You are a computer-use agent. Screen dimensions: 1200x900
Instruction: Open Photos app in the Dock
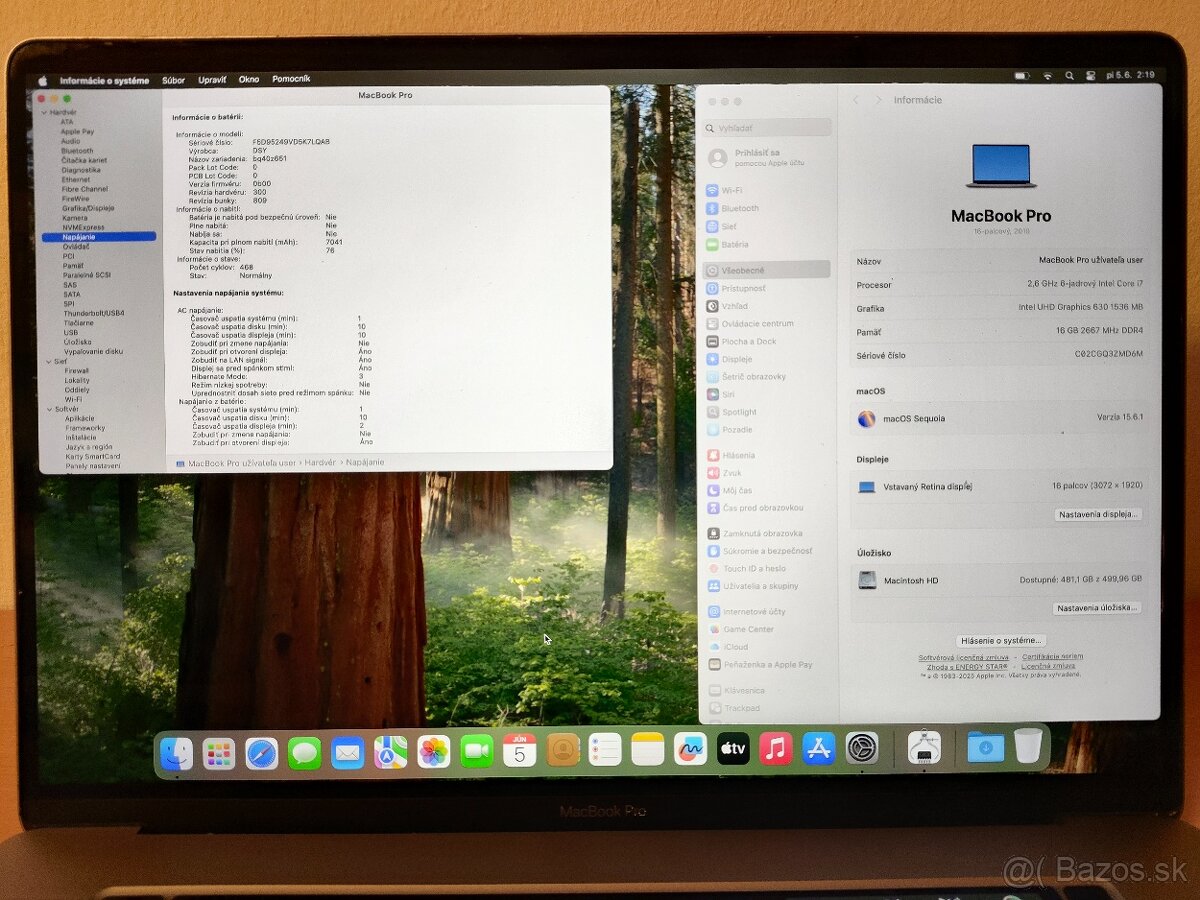[434, 752]
